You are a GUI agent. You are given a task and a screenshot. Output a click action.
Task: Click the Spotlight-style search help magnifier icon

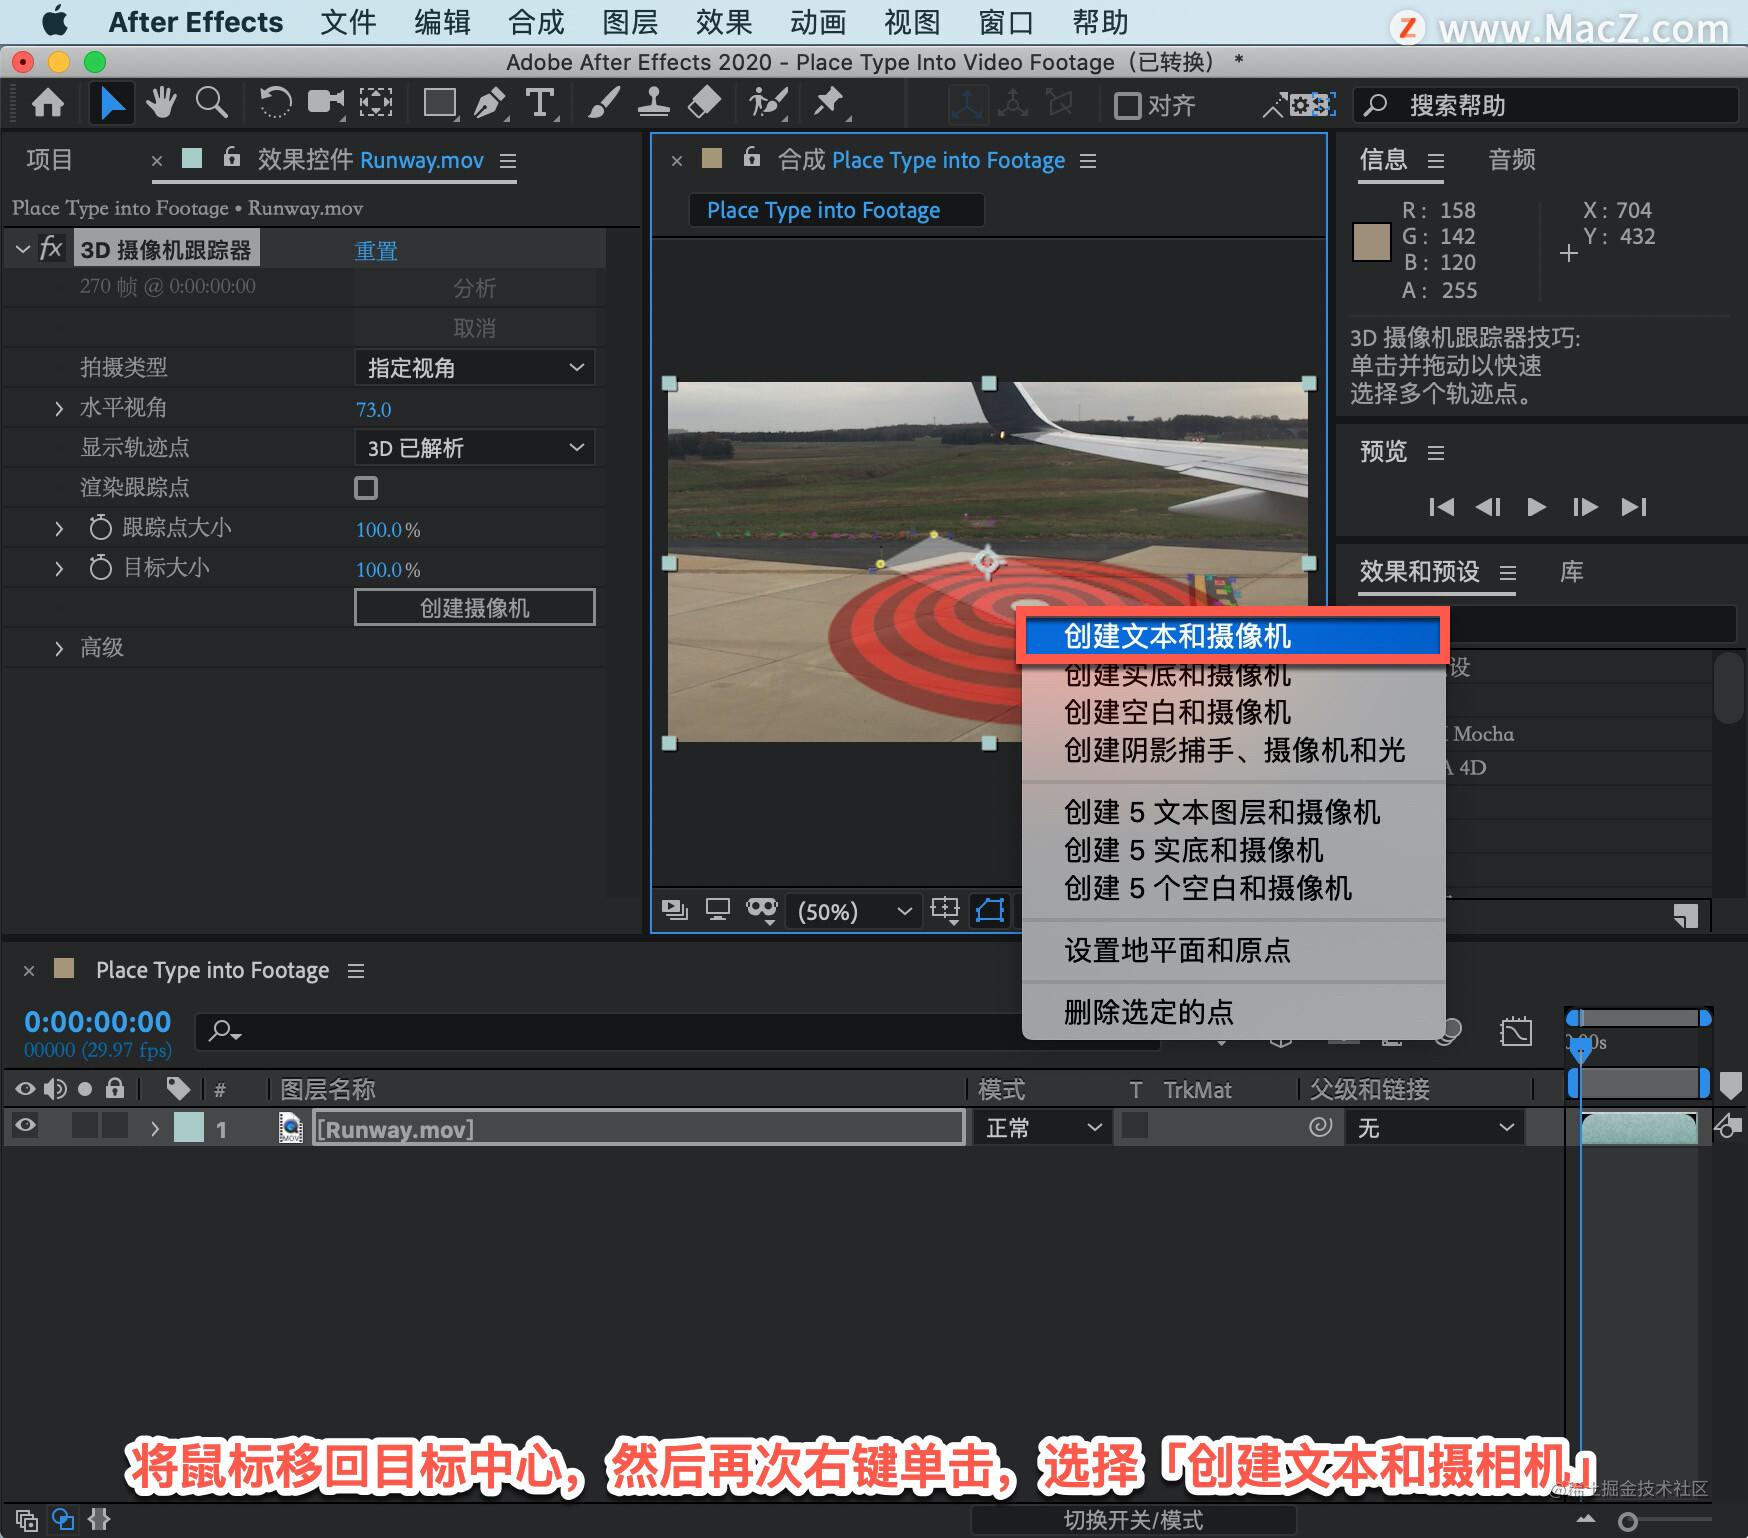click(1376, 105)
